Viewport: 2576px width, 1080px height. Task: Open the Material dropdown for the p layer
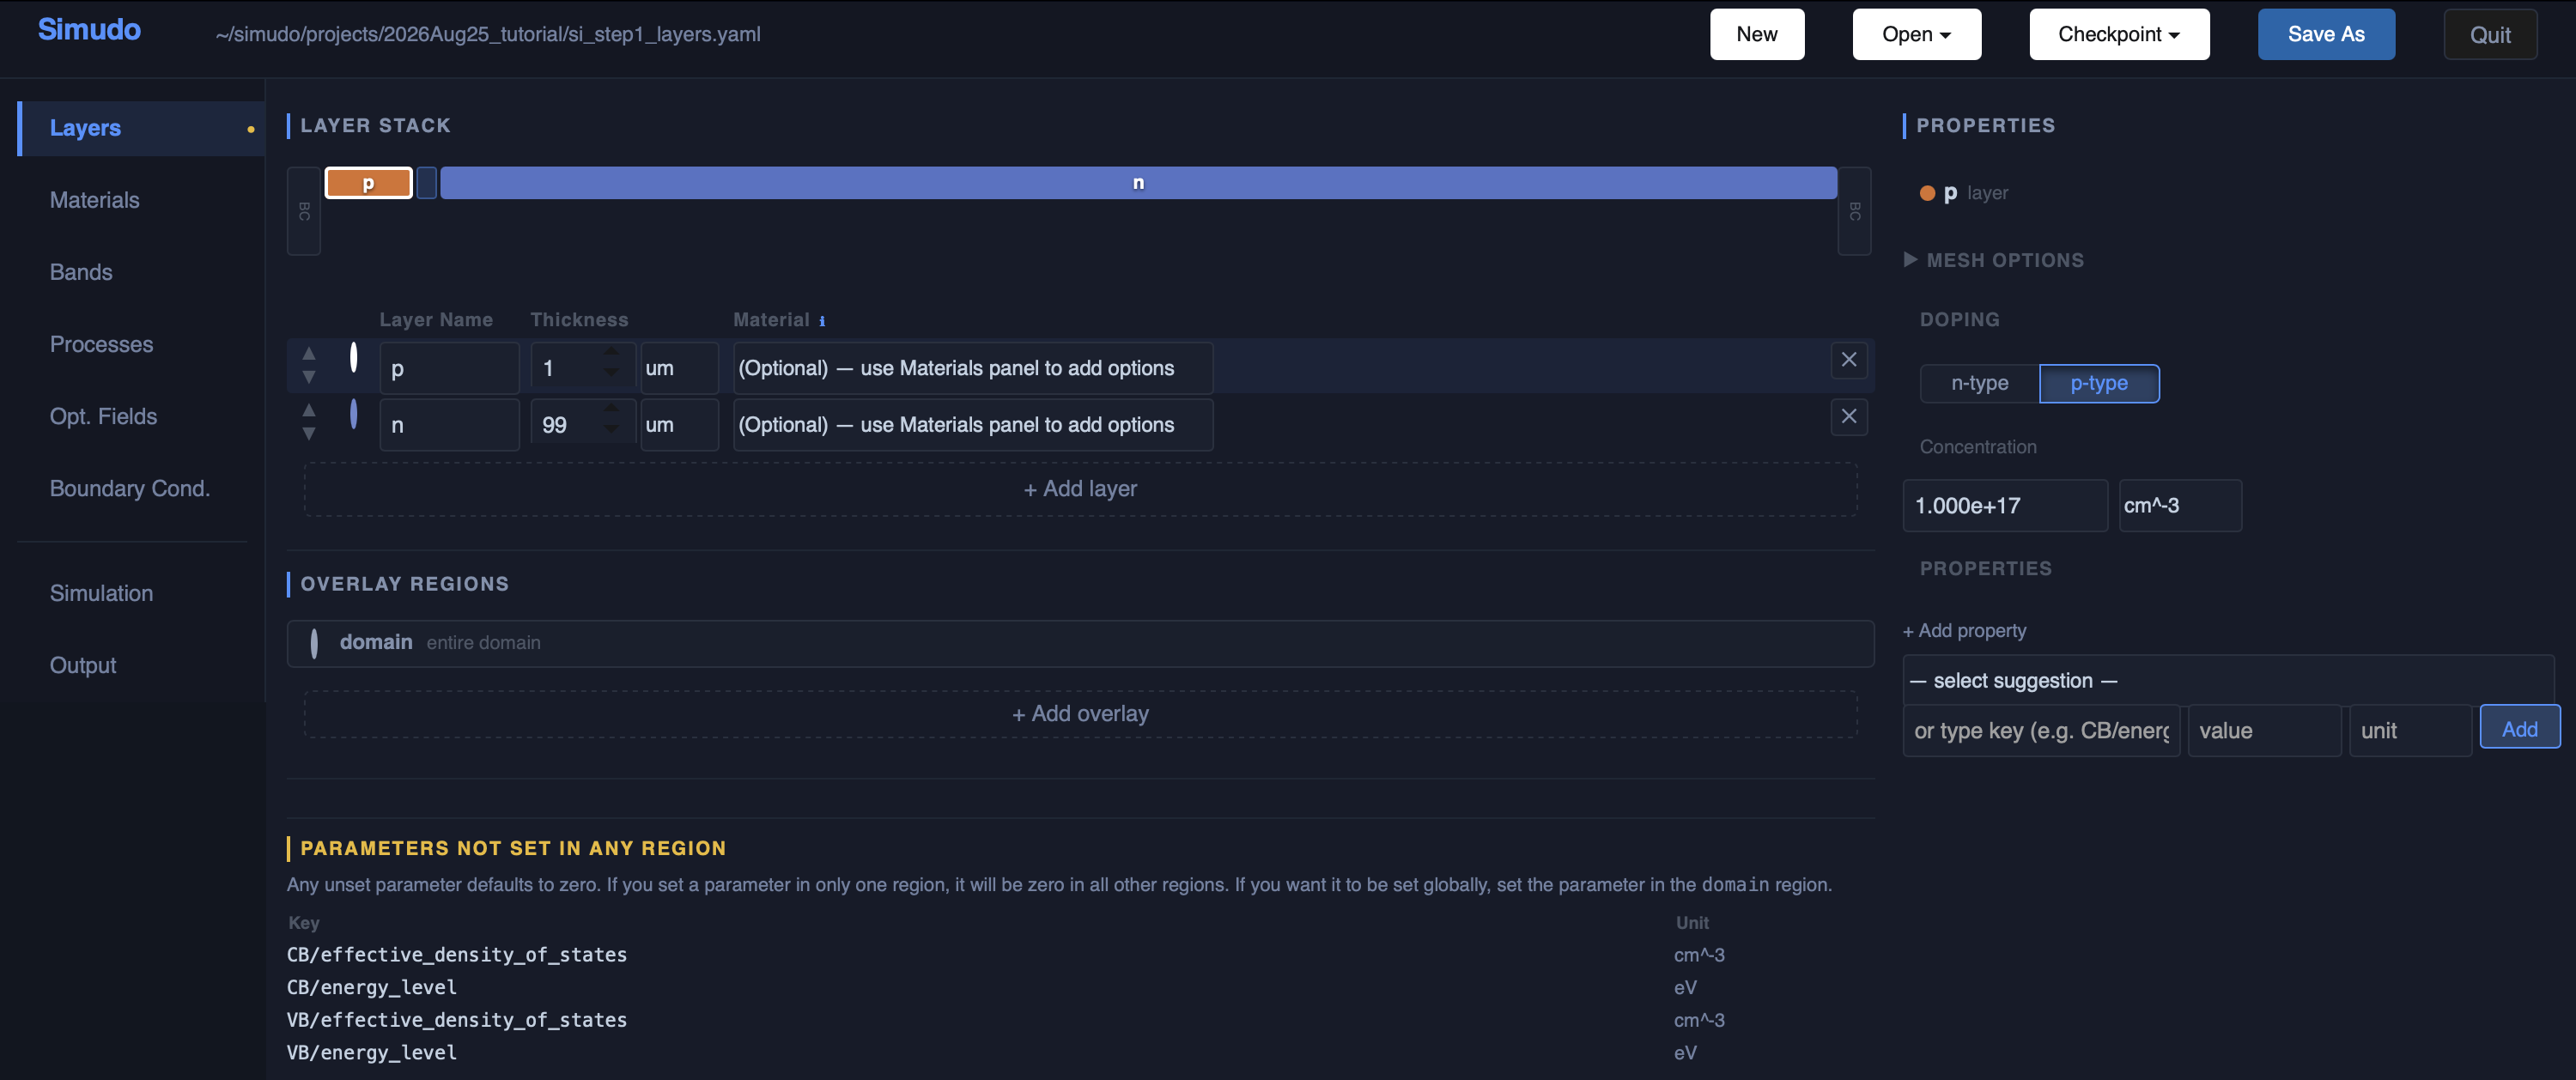click(x=973, y=368)
